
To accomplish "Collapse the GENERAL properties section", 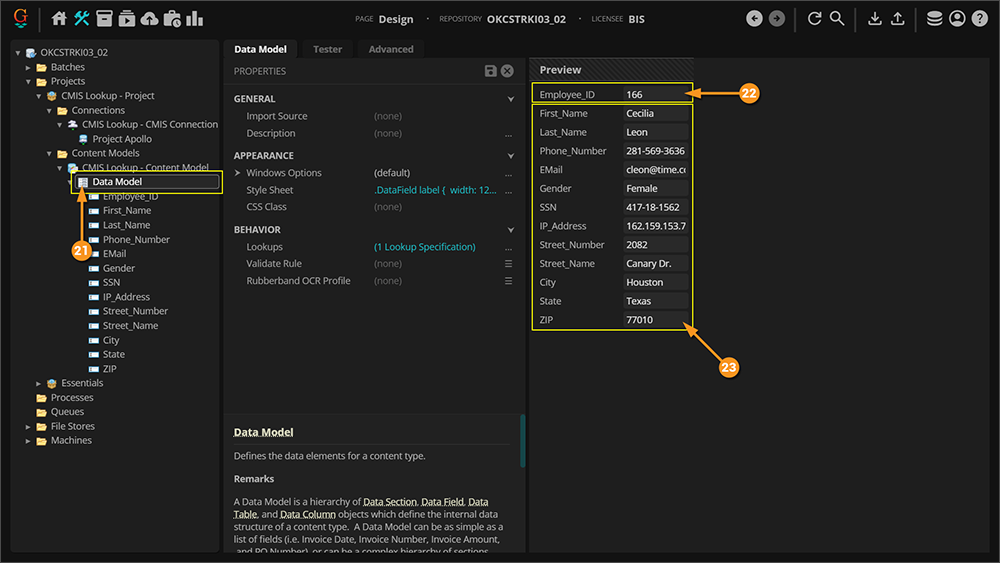I will (x=511, y=99).
